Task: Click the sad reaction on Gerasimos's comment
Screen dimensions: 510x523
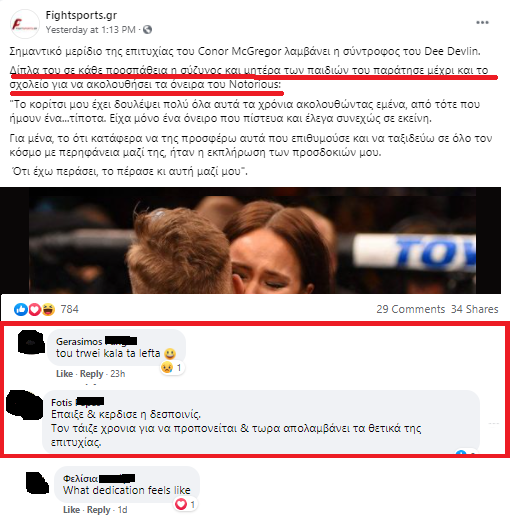Action: (166, 368)
